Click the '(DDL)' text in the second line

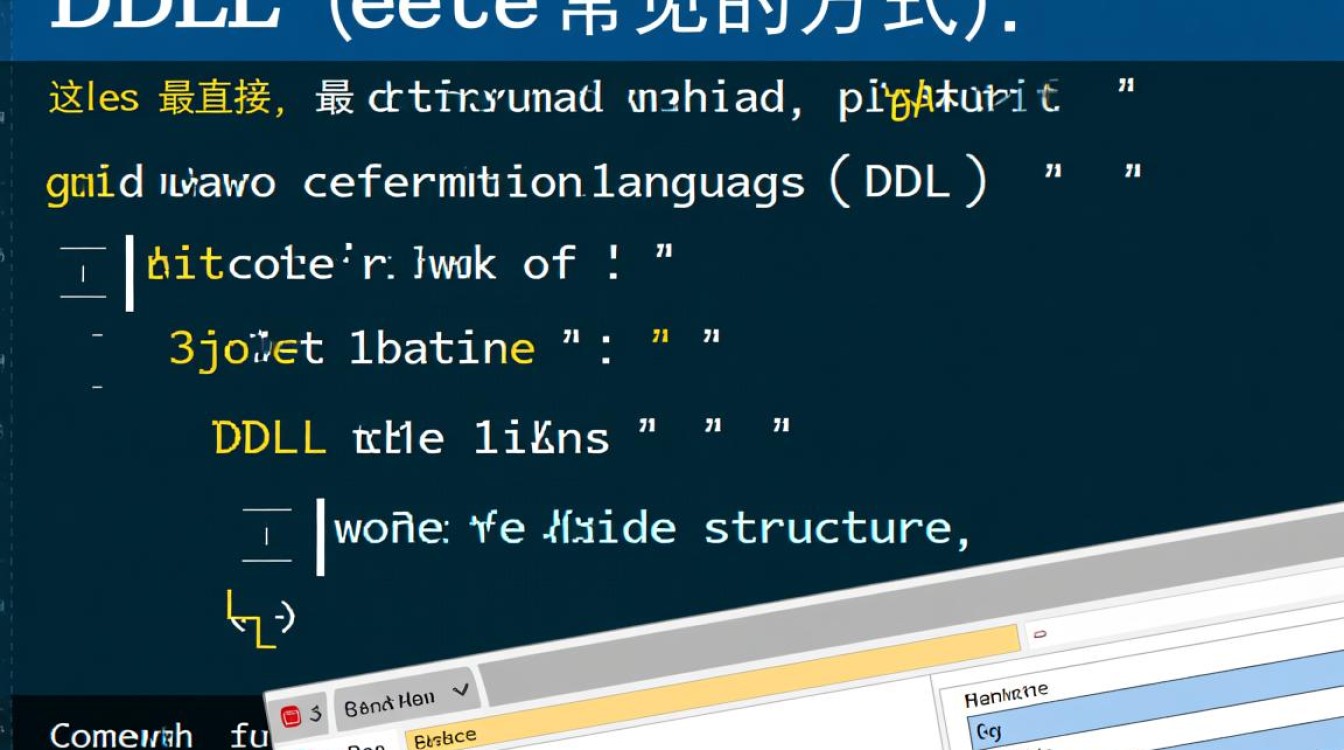point(908,183)
